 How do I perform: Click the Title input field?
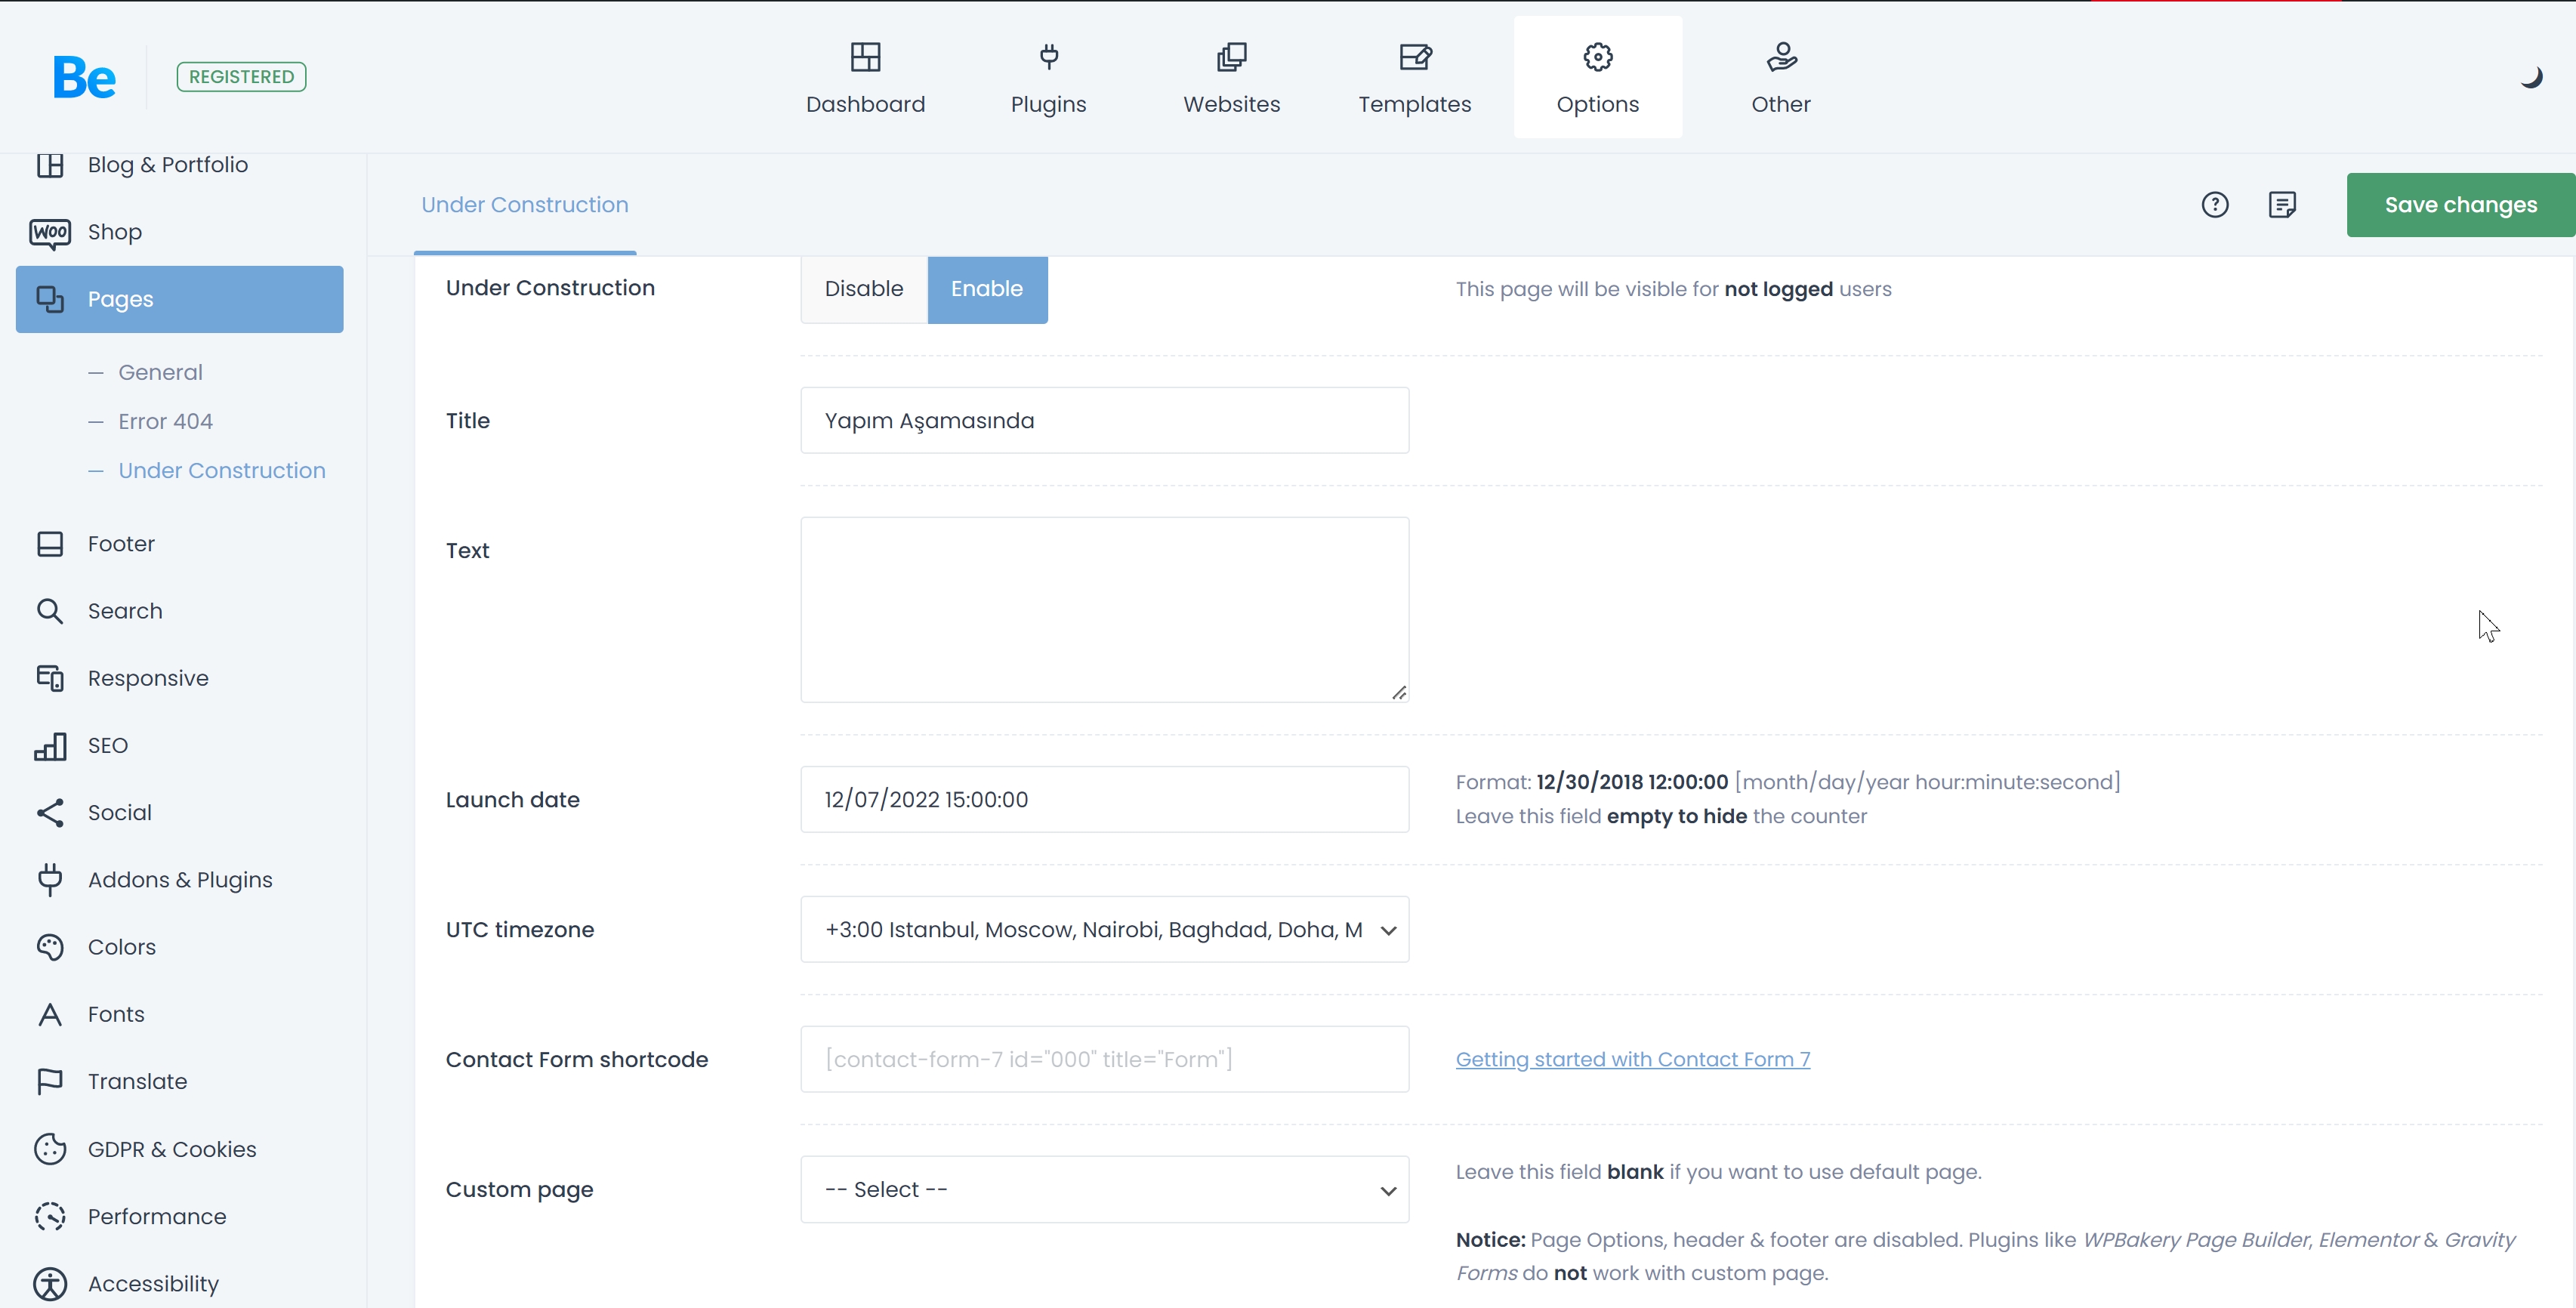point(1104,420)
